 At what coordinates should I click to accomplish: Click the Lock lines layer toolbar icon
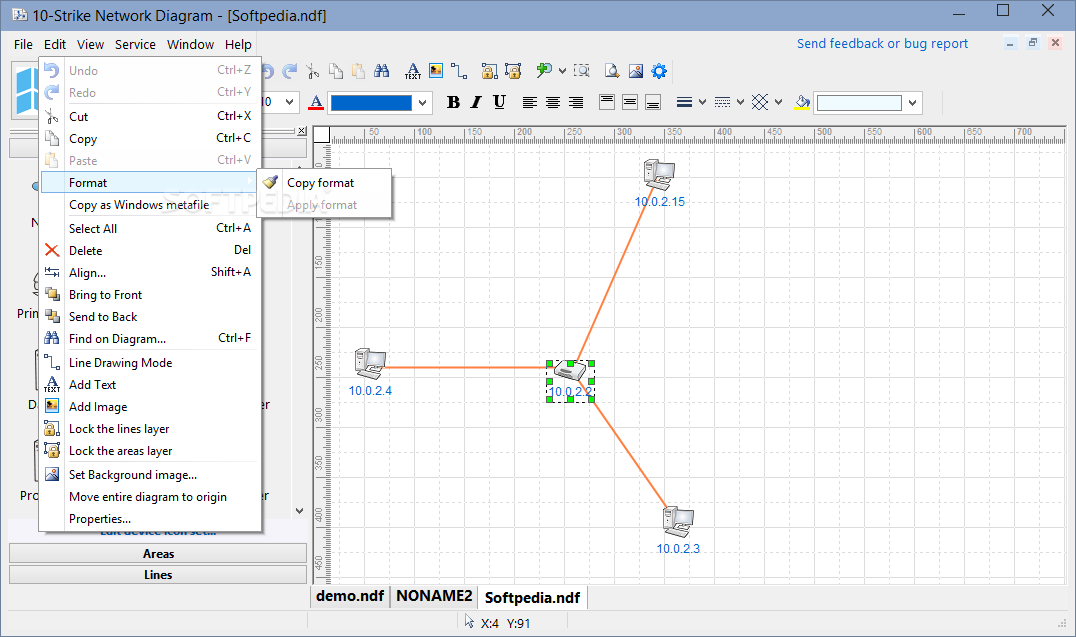click(x=489, y=71)
